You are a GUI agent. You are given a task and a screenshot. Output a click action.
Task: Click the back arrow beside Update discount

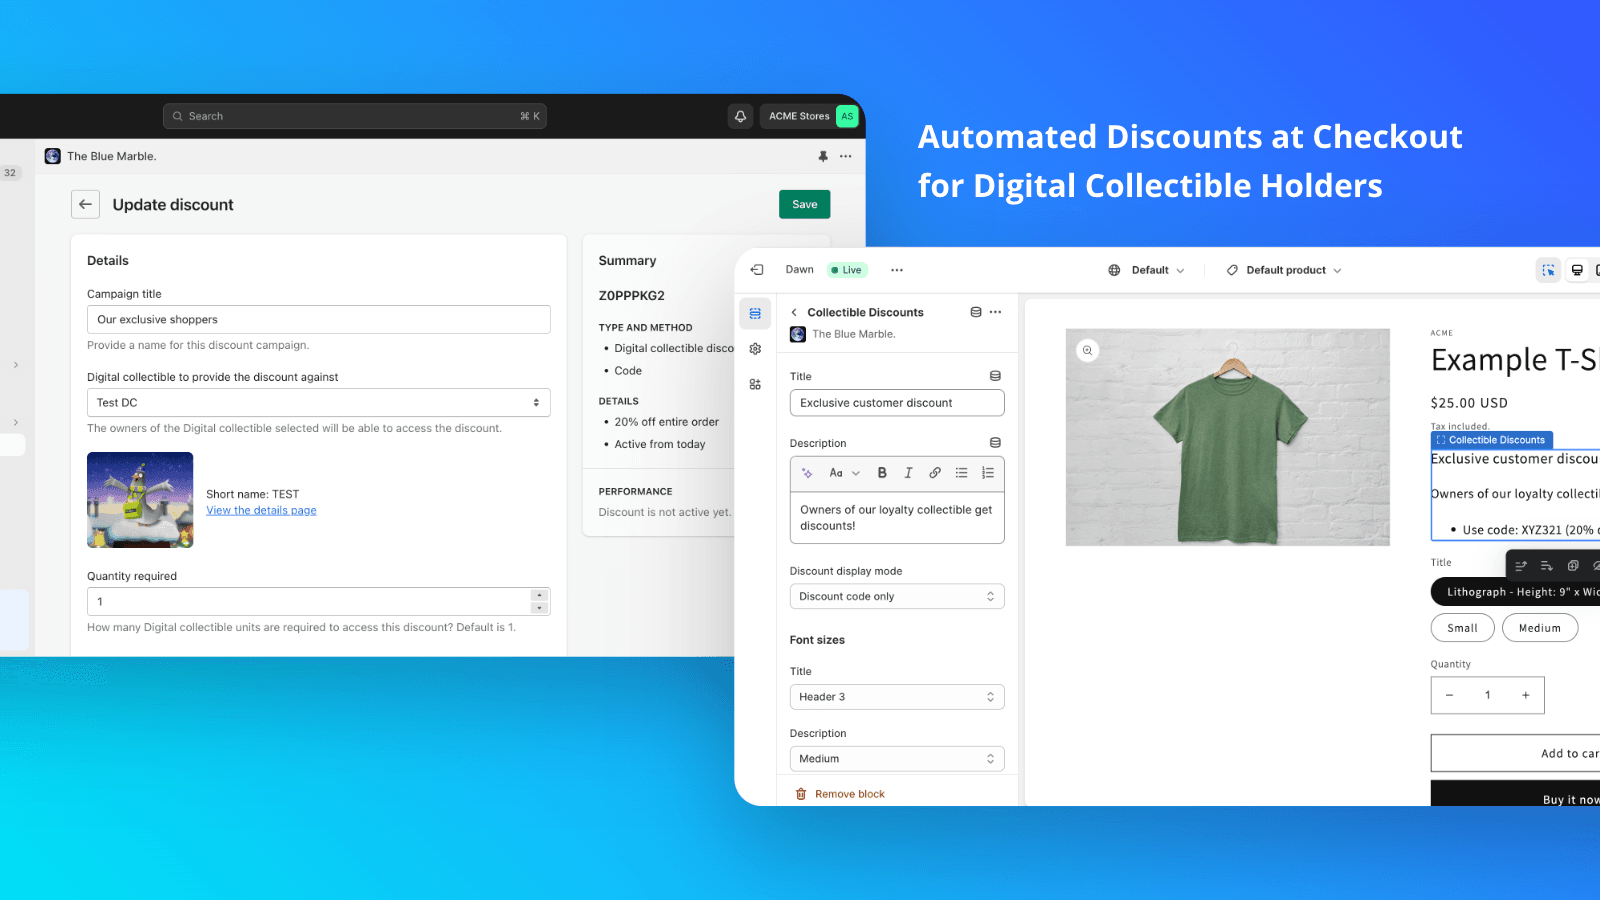[x=86, y=204]
